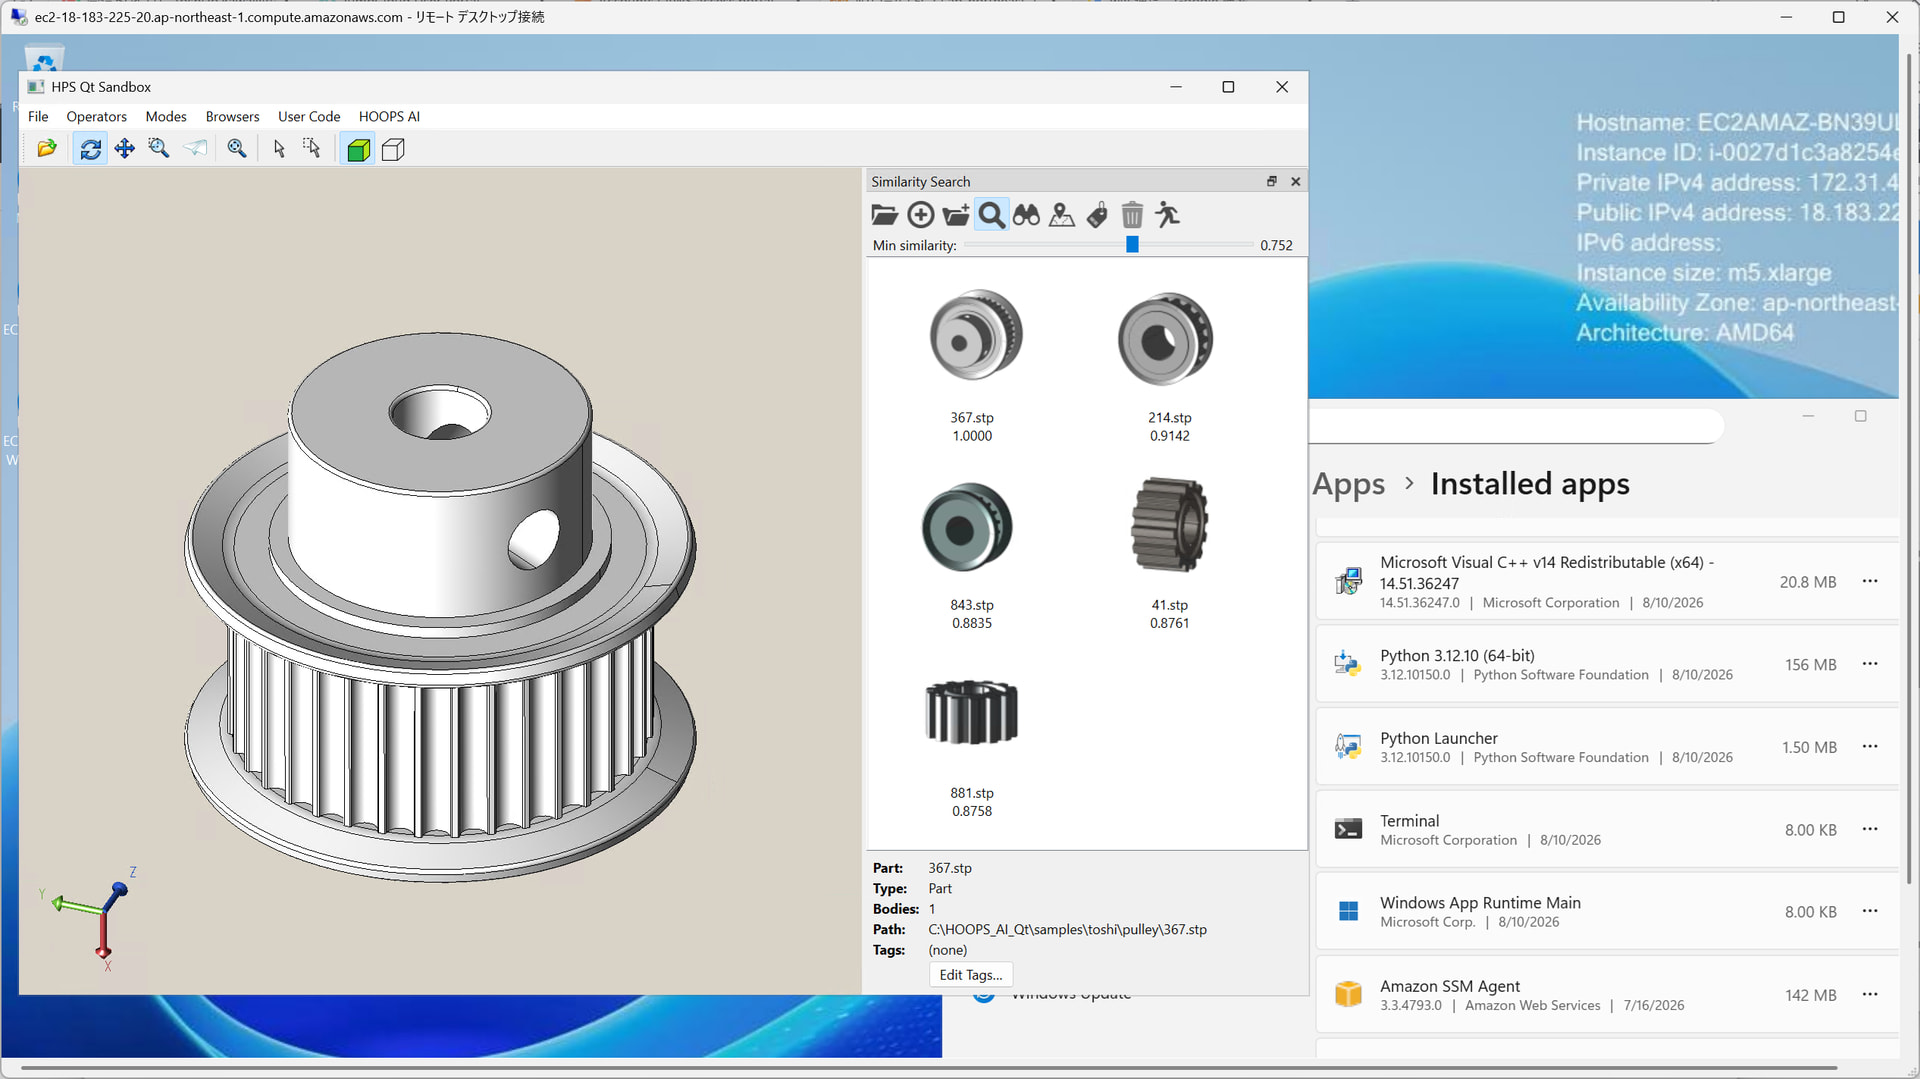Minimize the HPS Qt Sandbox window
The image size is (1920, 1079).
tap(1176, 87)
